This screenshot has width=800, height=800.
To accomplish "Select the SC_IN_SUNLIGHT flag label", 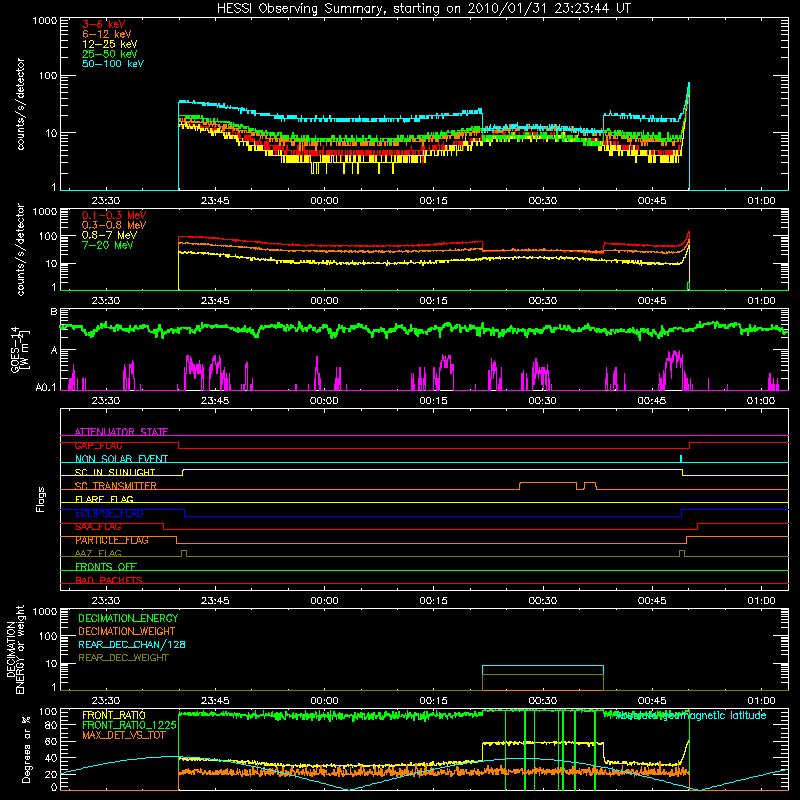I will (x=115, y=472).
